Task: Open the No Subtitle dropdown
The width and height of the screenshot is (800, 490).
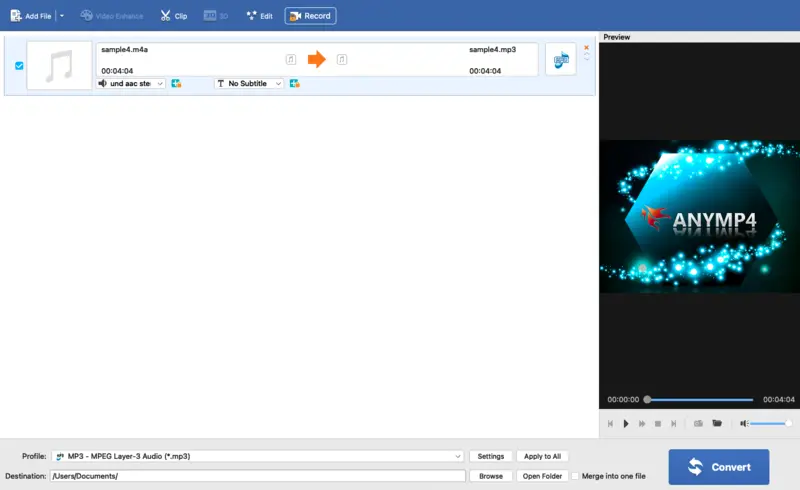Action: pos(248,83)
